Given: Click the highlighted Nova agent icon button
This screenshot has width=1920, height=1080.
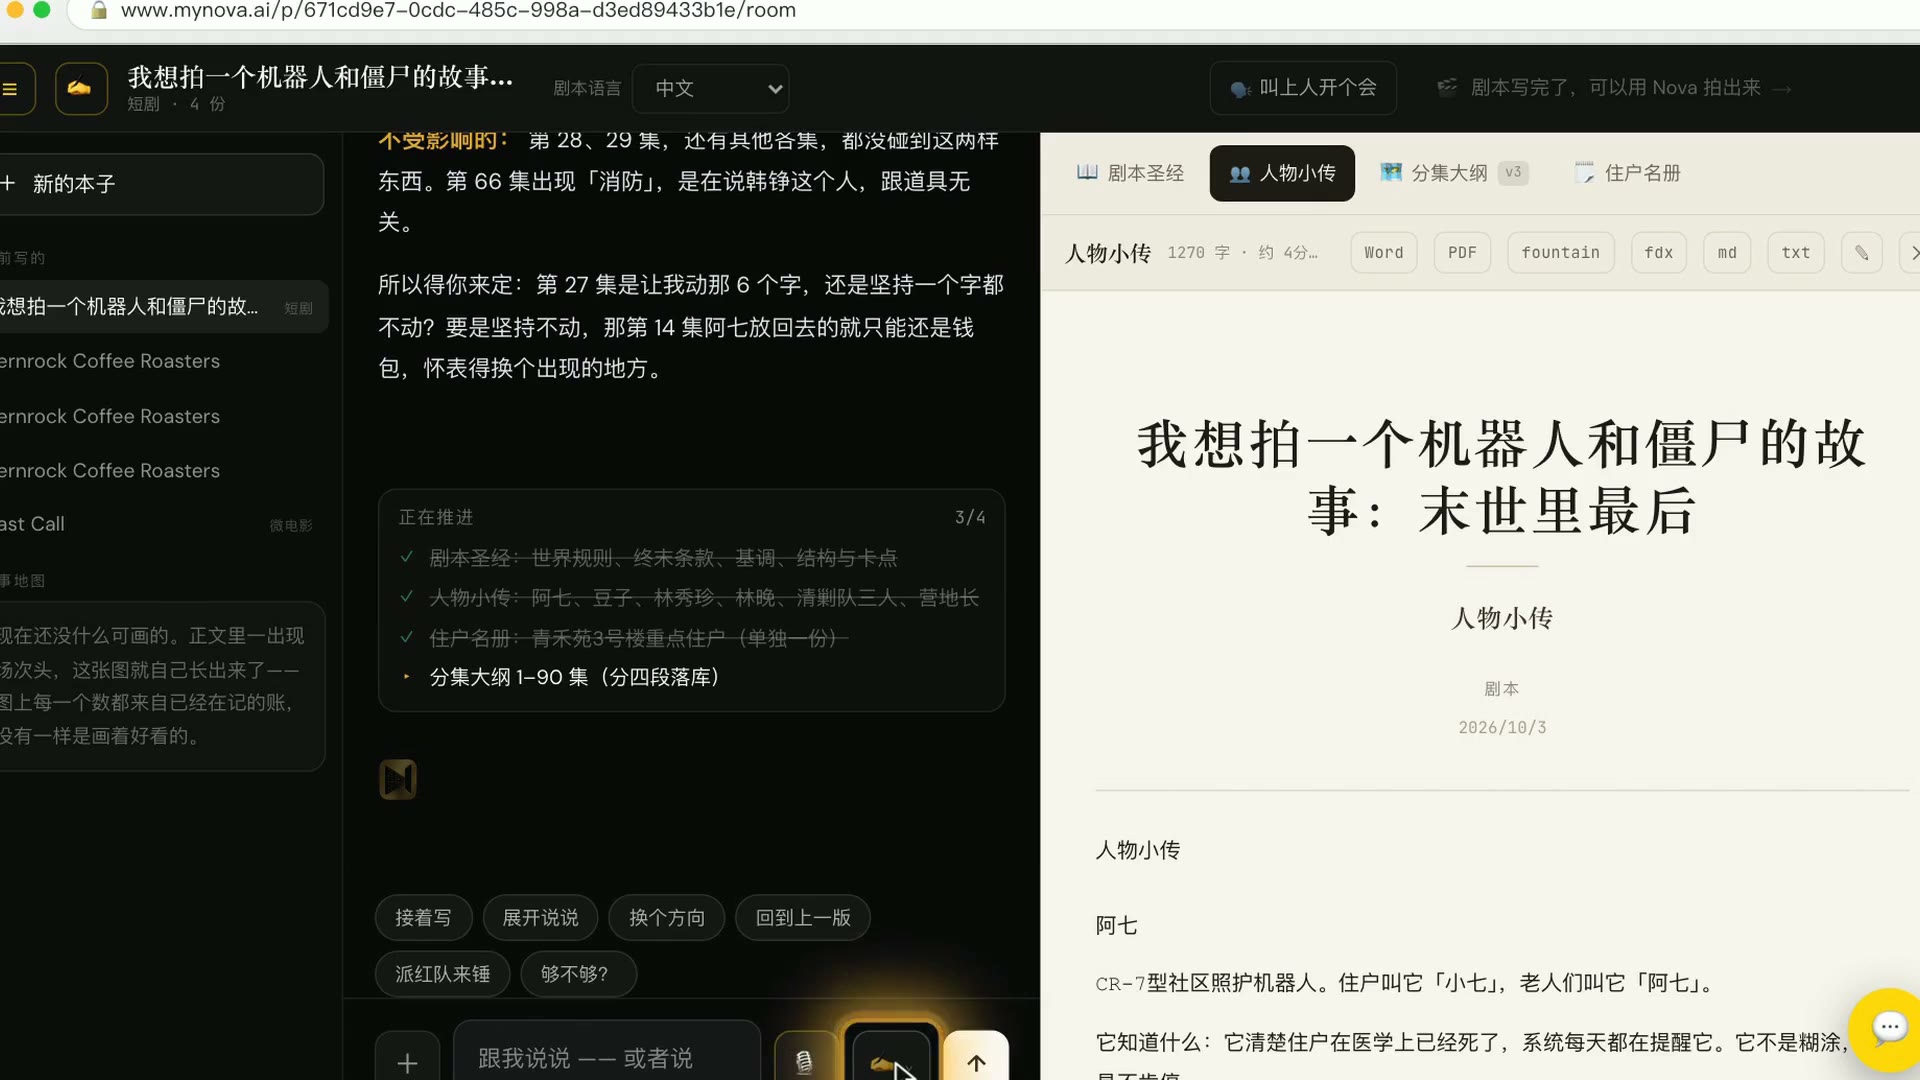Looking at the screenshot, I should tap(891, 1057).
